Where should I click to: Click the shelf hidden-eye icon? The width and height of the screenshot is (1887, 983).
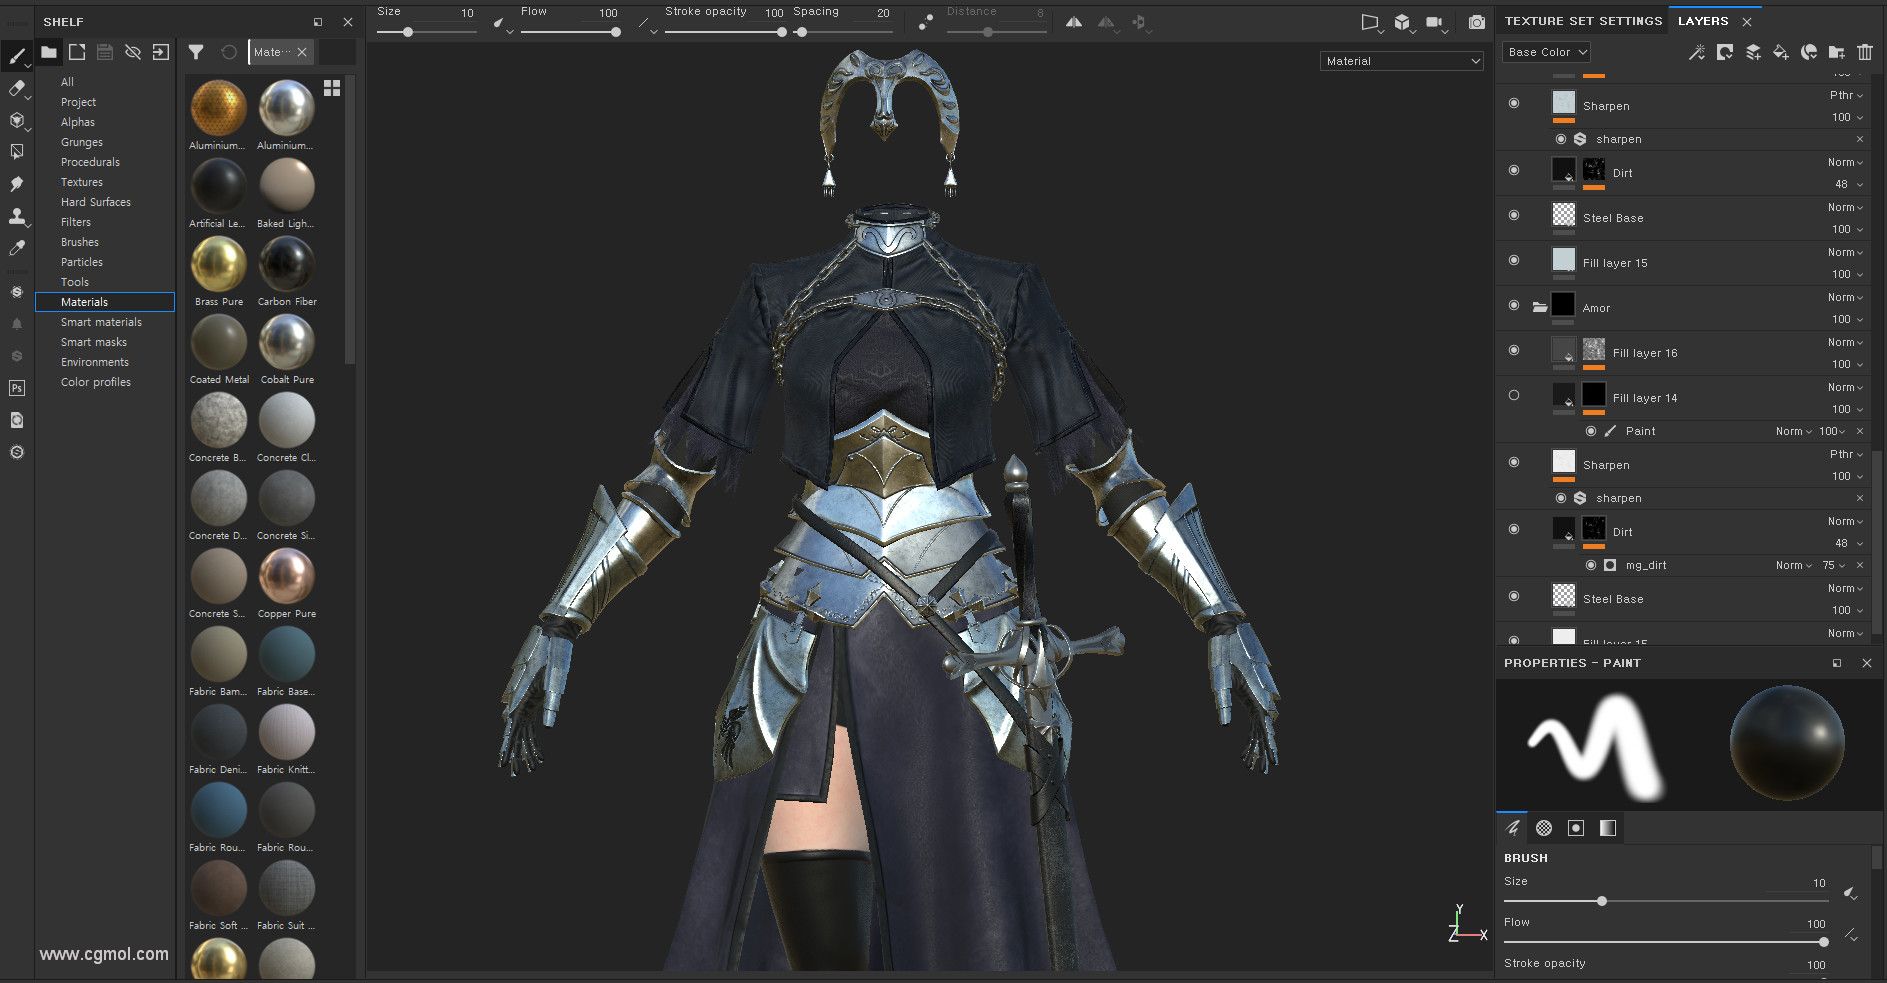(x=133, y=52)
